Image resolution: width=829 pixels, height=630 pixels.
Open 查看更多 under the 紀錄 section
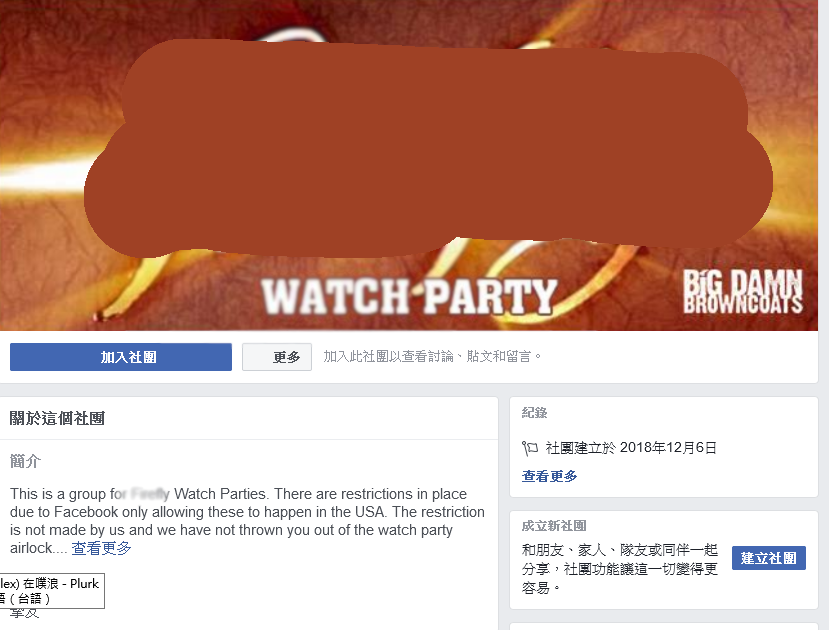[549, 476]
